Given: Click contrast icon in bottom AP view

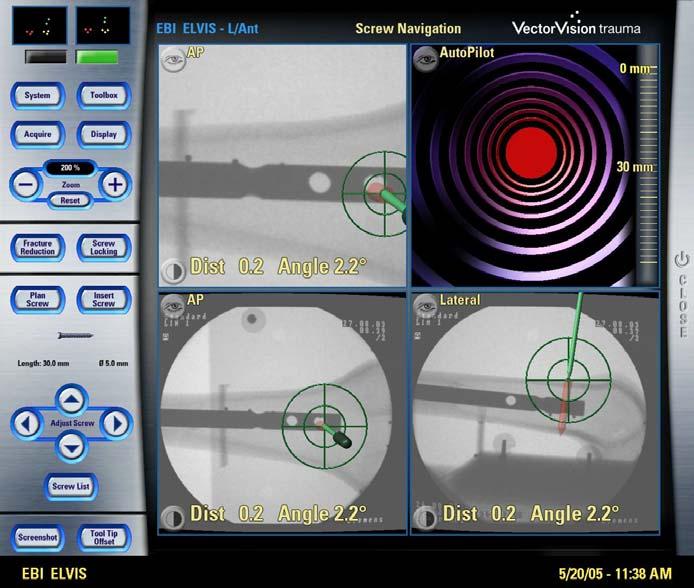Looking at the screenshot, I should pos(173,518).
